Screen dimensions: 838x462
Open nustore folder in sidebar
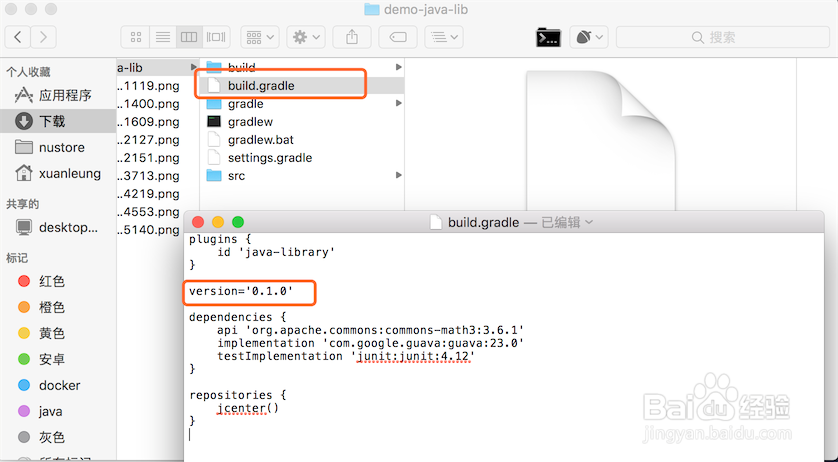pos(58,147)
